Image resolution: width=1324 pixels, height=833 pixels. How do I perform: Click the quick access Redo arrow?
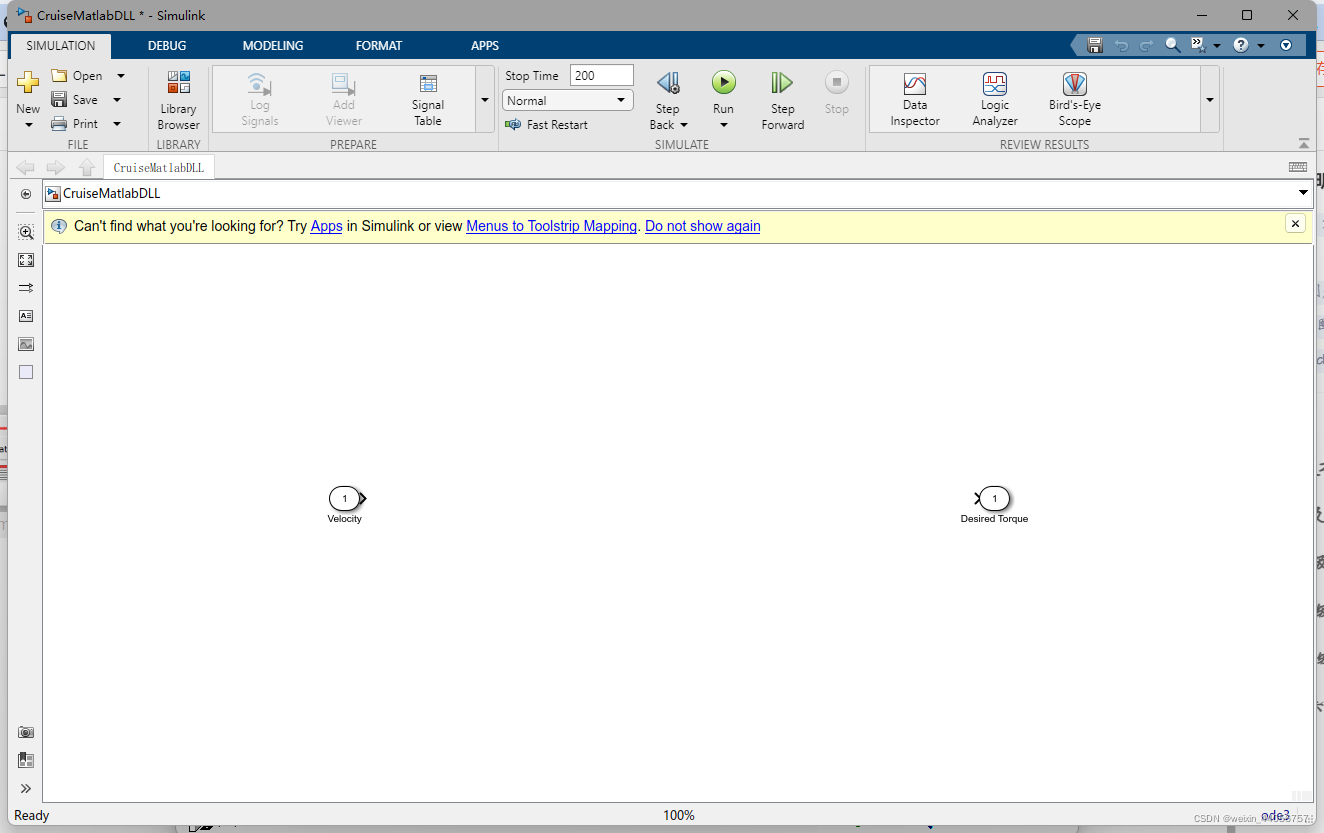coord(1147,45)
